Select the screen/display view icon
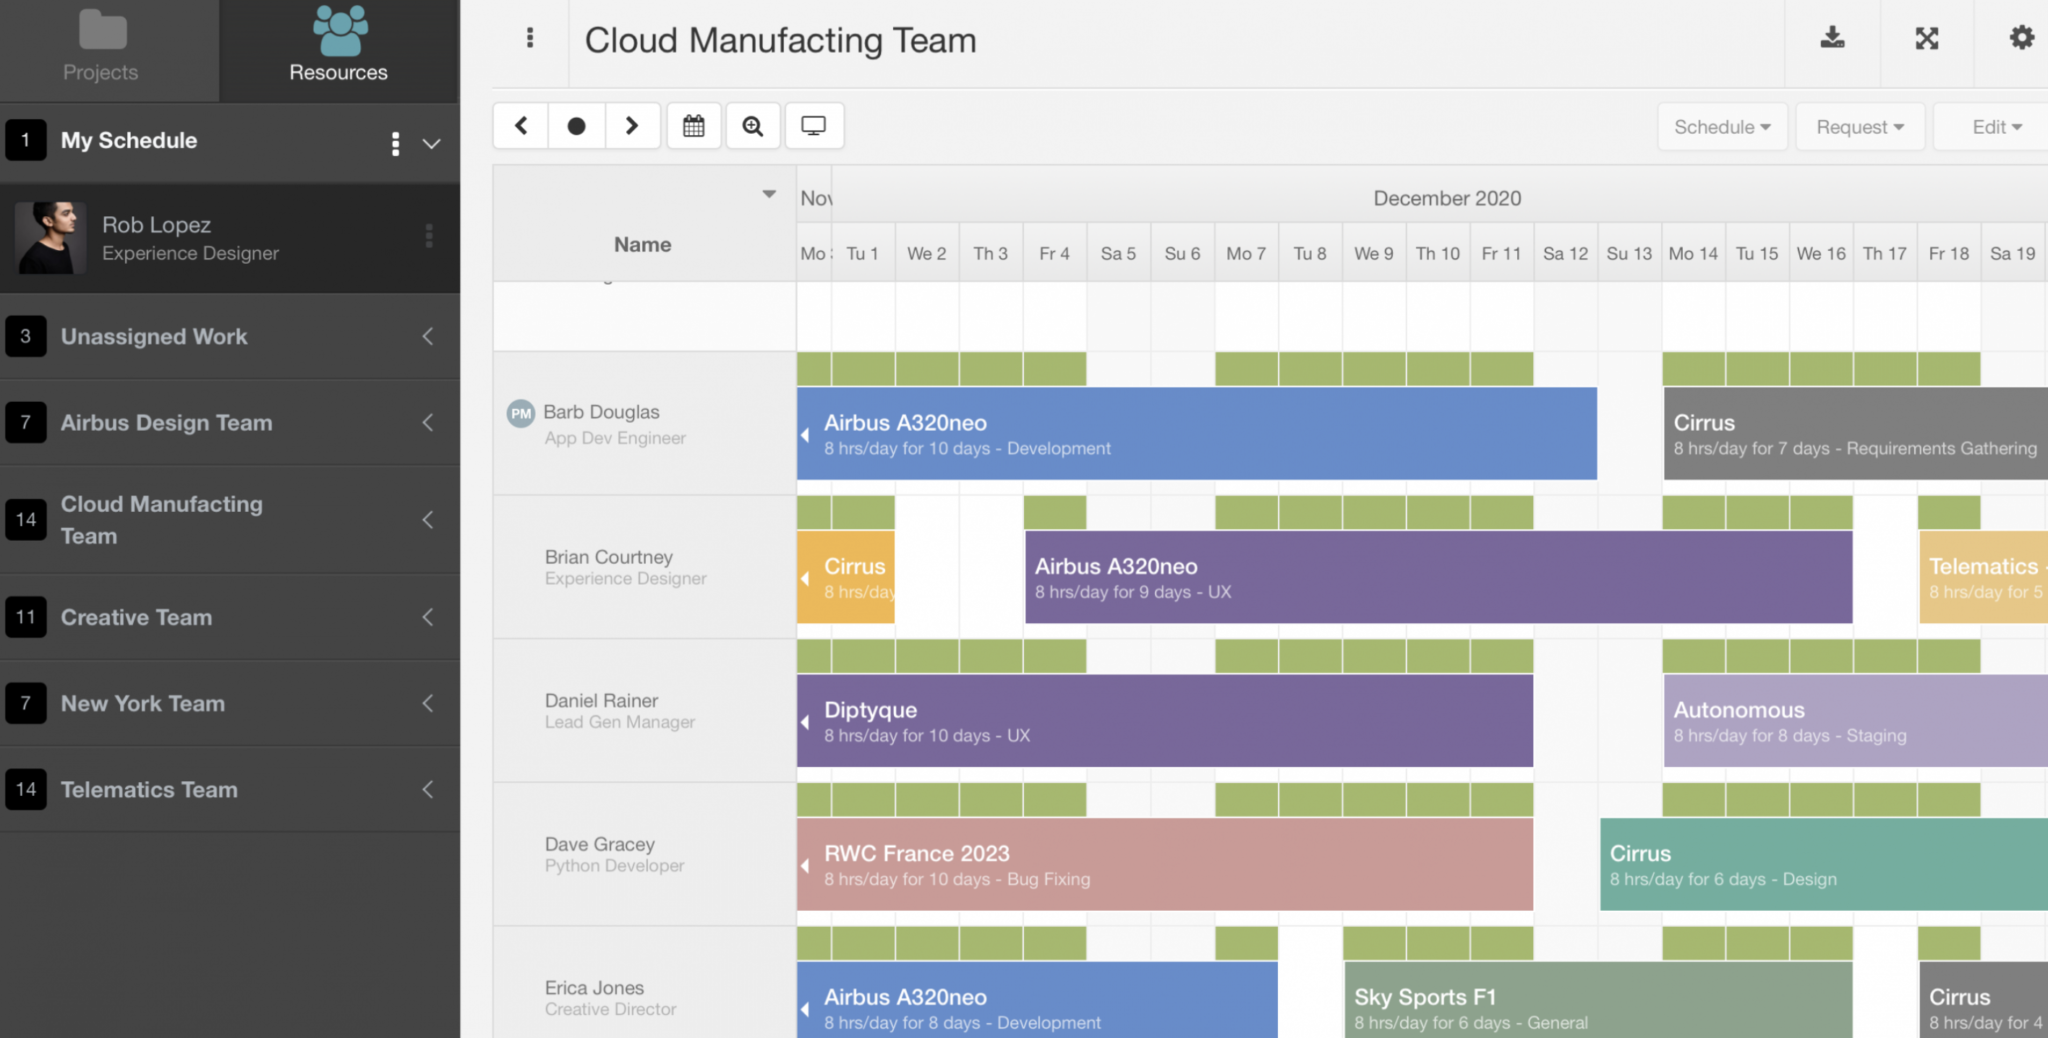This screenshot has width=2048, height=1038. (814, 125)
